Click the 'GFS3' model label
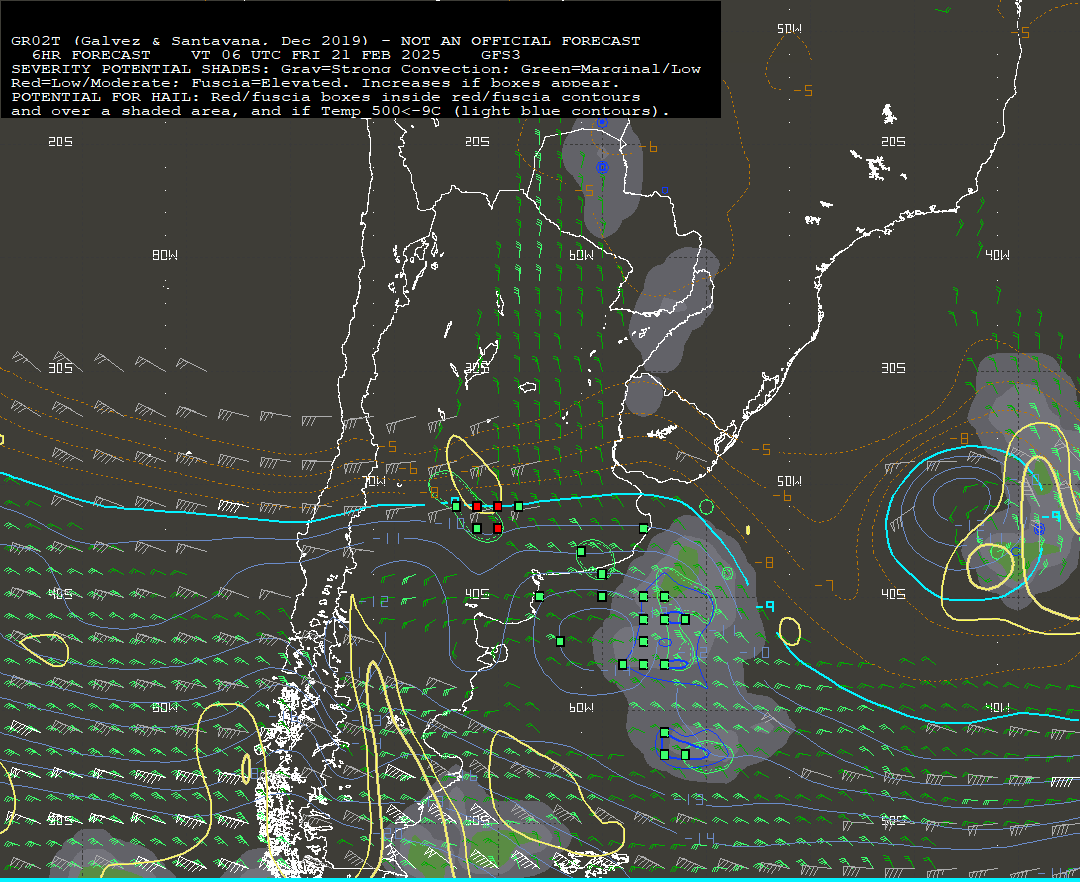The image size is (1080, 882). 501,55
